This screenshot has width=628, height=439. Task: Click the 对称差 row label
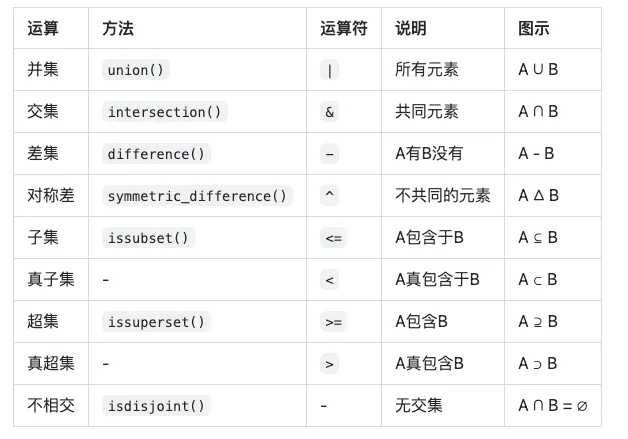pyautogui.click(x=51, y=196)
